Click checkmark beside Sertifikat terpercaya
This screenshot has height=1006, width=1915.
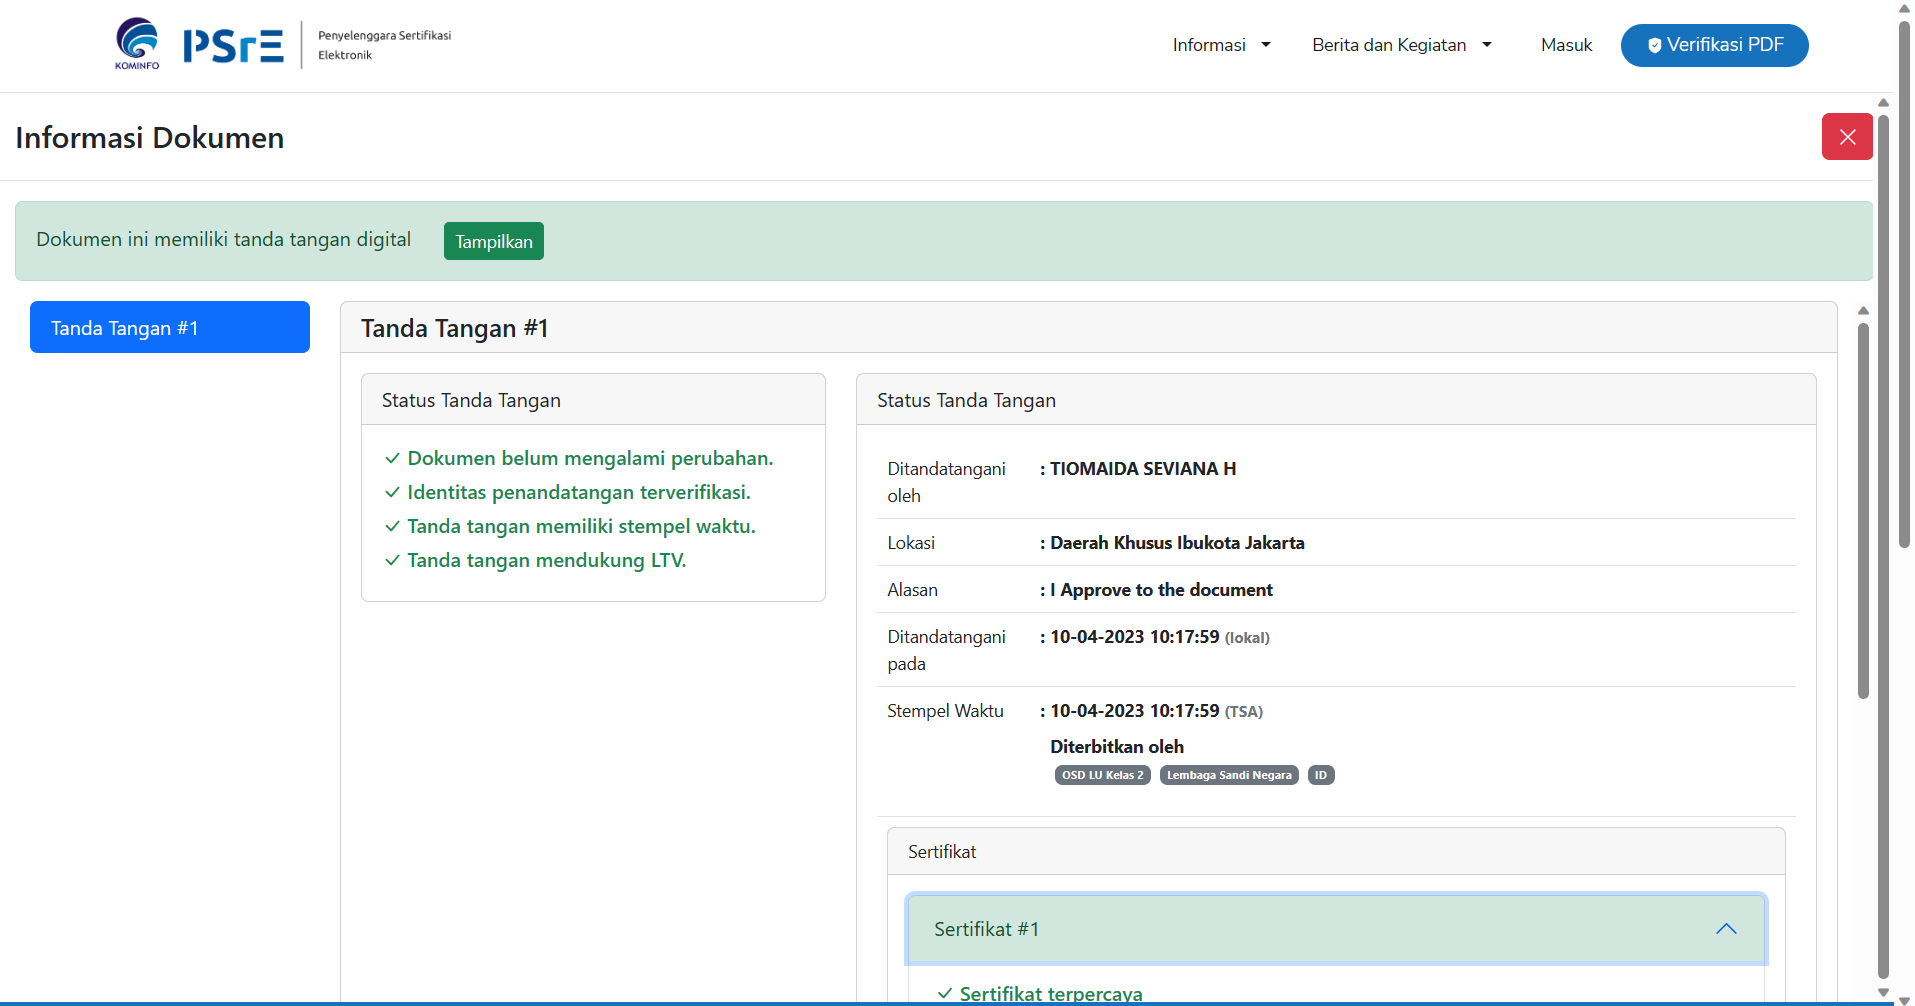pos(944,993)
